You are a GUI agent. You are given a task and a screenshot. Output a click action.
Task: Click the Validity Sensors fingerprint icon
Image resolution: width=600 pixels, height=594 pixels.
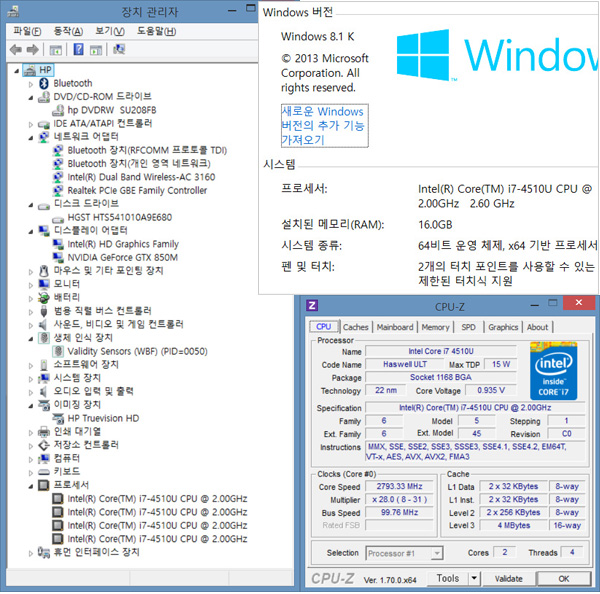(58, 351)
